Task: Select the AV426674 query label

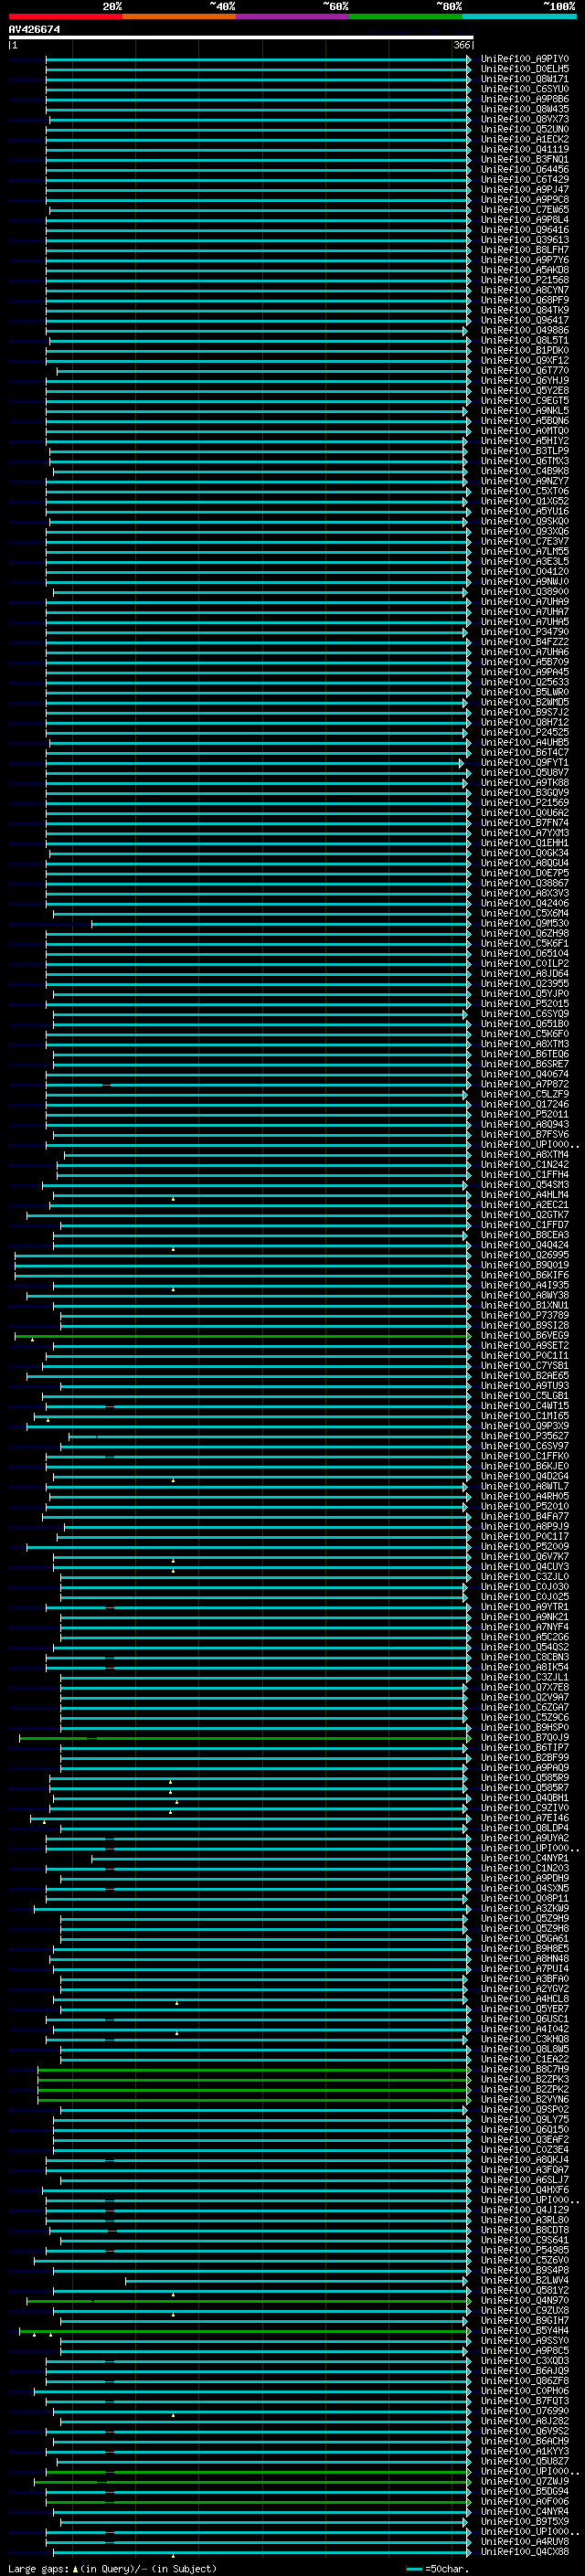Action: tap(34, 29)
